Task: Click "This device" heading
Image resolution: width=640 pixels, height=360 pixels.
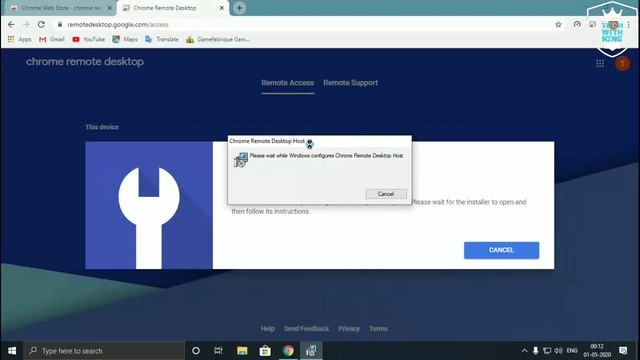Action: click(x=102, y=127)
